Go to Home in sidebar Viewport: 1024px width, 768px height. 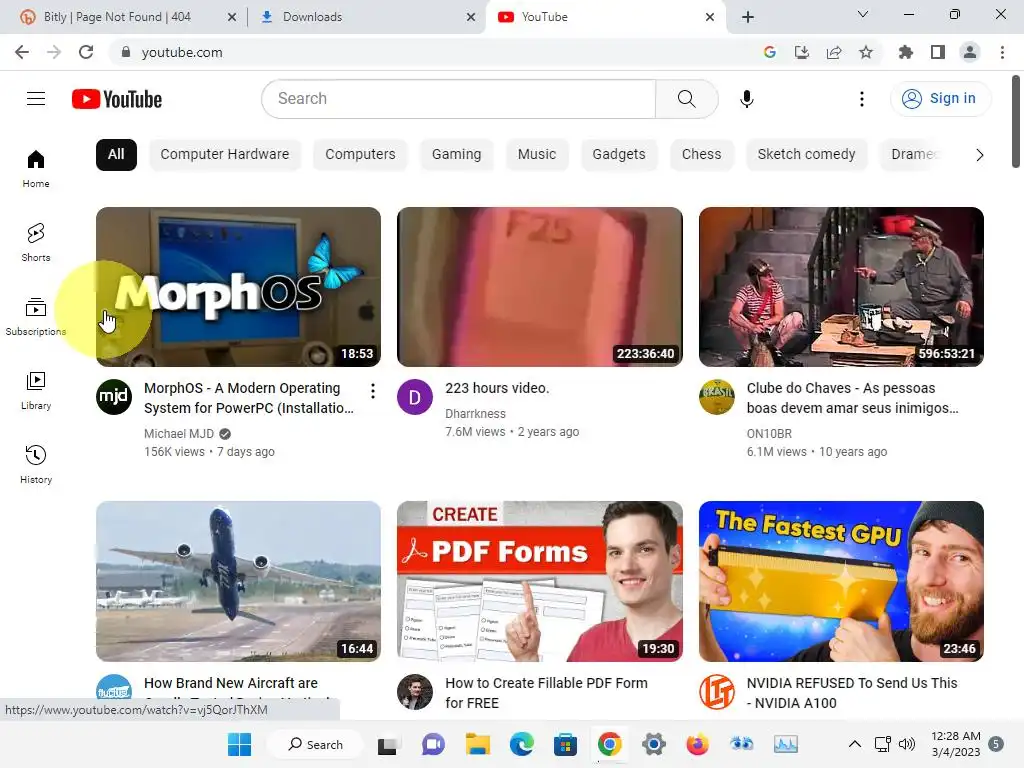pyautogui.click(x=36, y=168)
